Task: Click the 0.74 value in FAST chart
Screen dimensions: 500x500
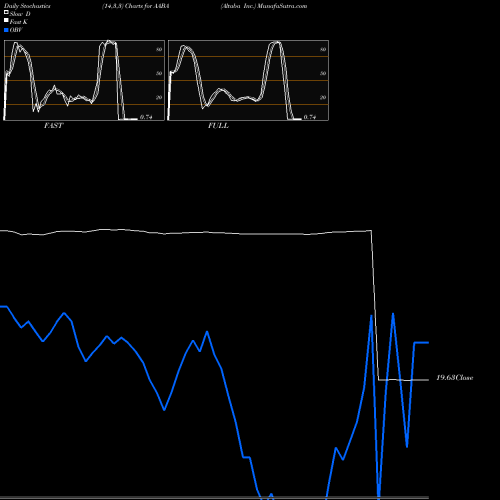Action: pos(146,117)
